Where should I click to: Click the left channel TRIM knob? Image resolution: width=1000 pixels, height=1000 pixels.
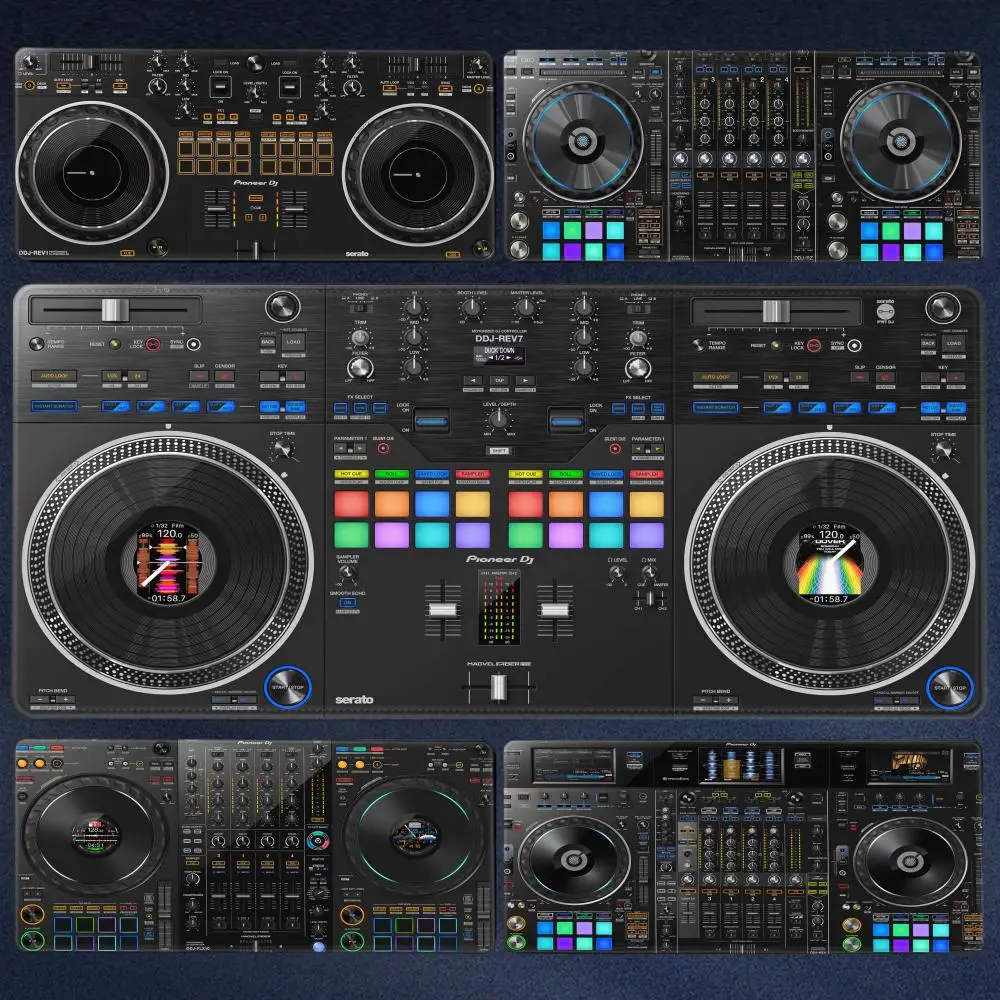click(360, 338)
